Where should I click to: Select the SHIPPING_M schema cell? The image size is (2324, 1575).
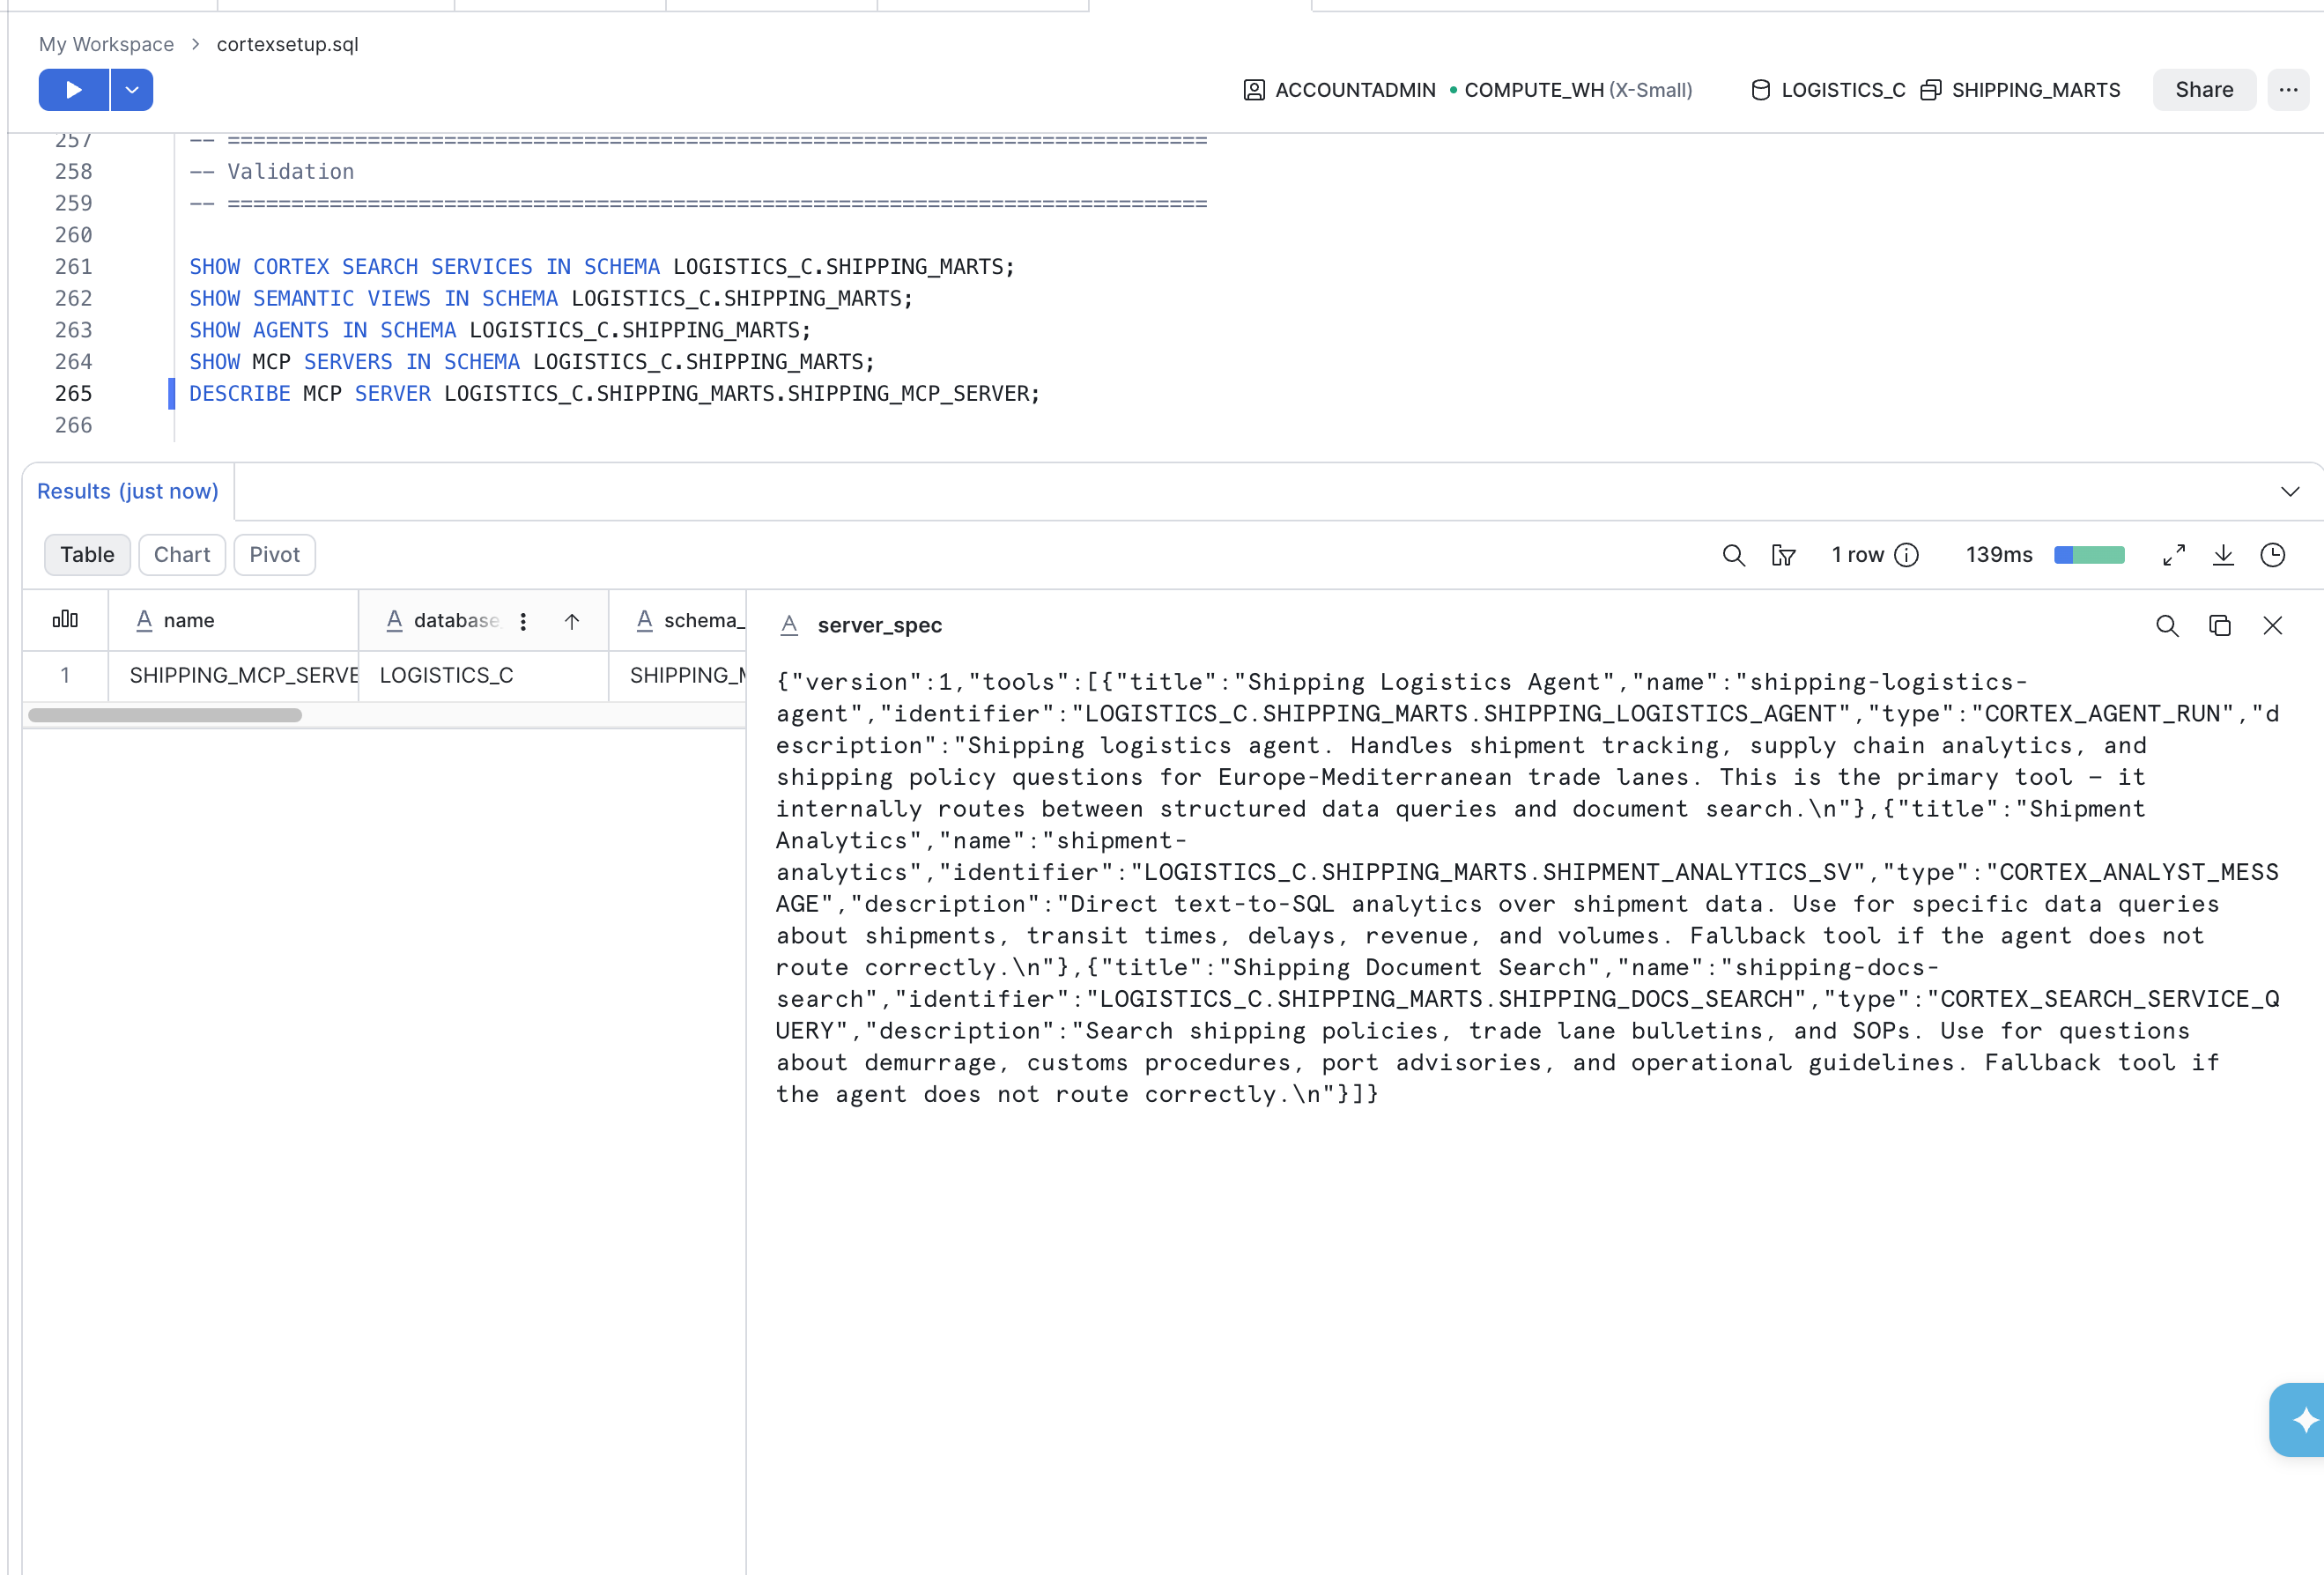coord(678,675)
